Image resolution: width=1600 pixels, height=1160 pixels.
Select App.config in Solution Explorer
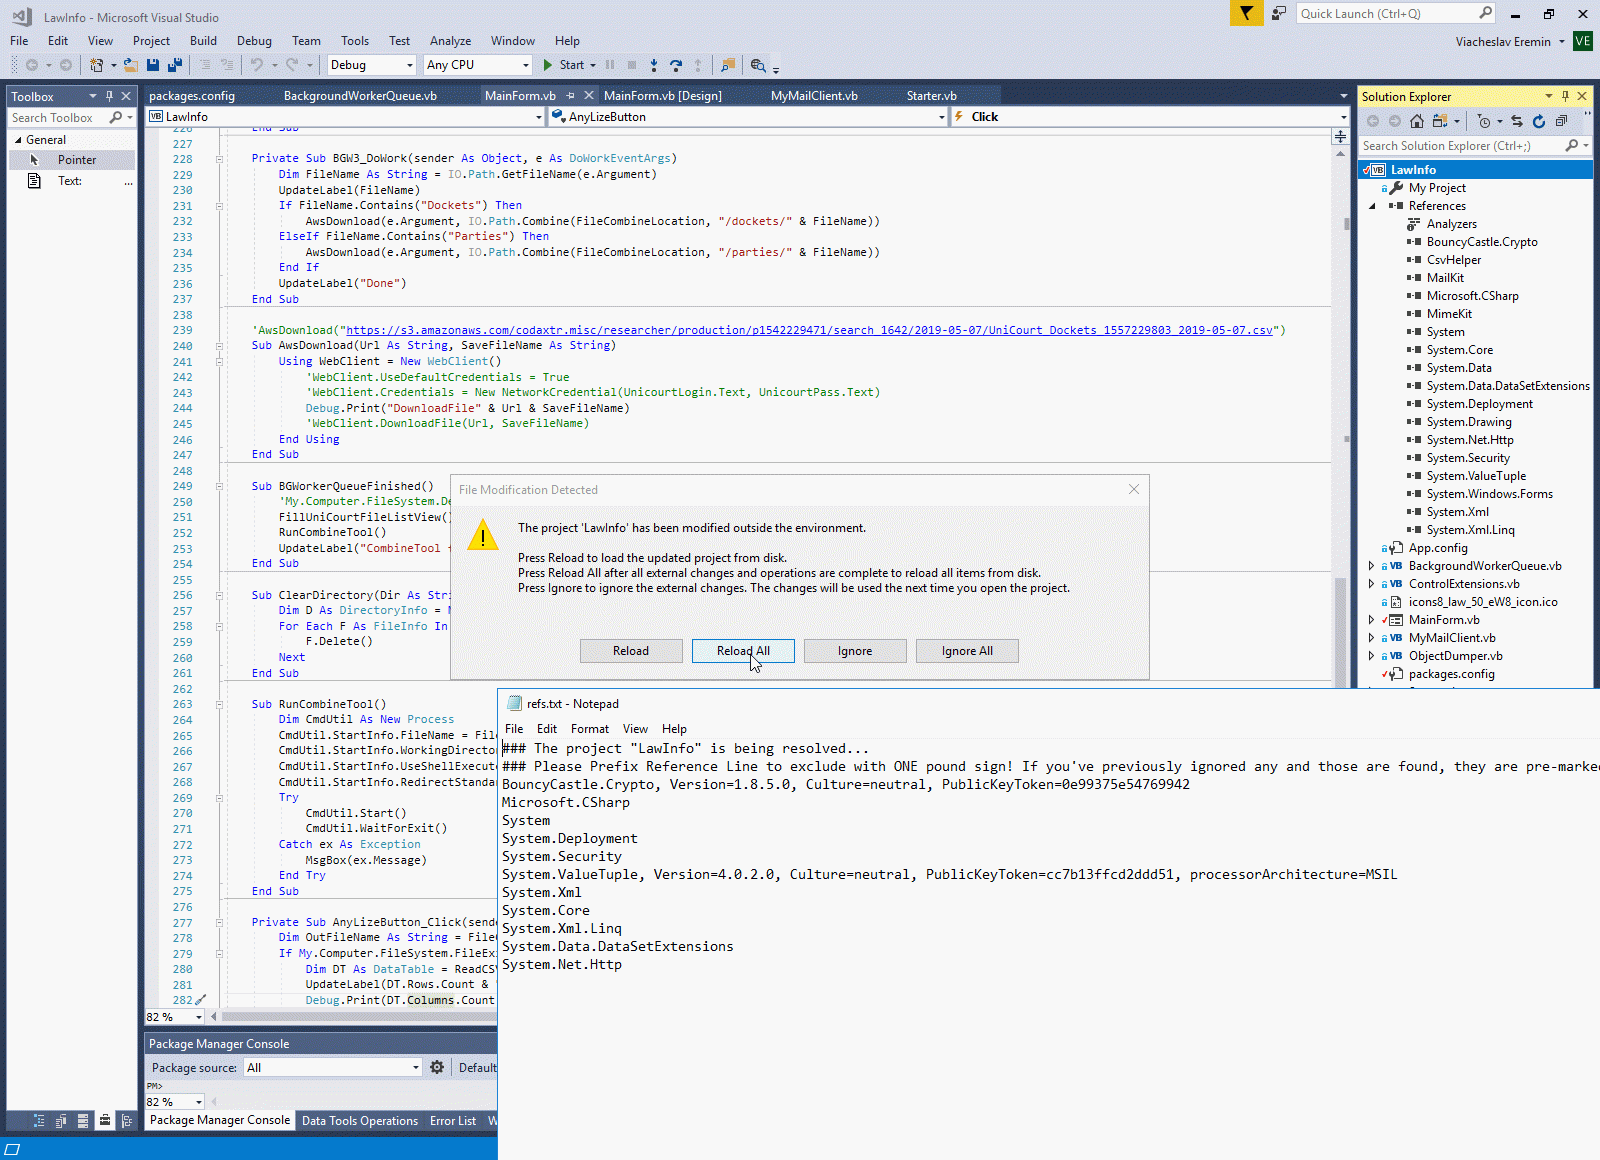coord(1438,548)
